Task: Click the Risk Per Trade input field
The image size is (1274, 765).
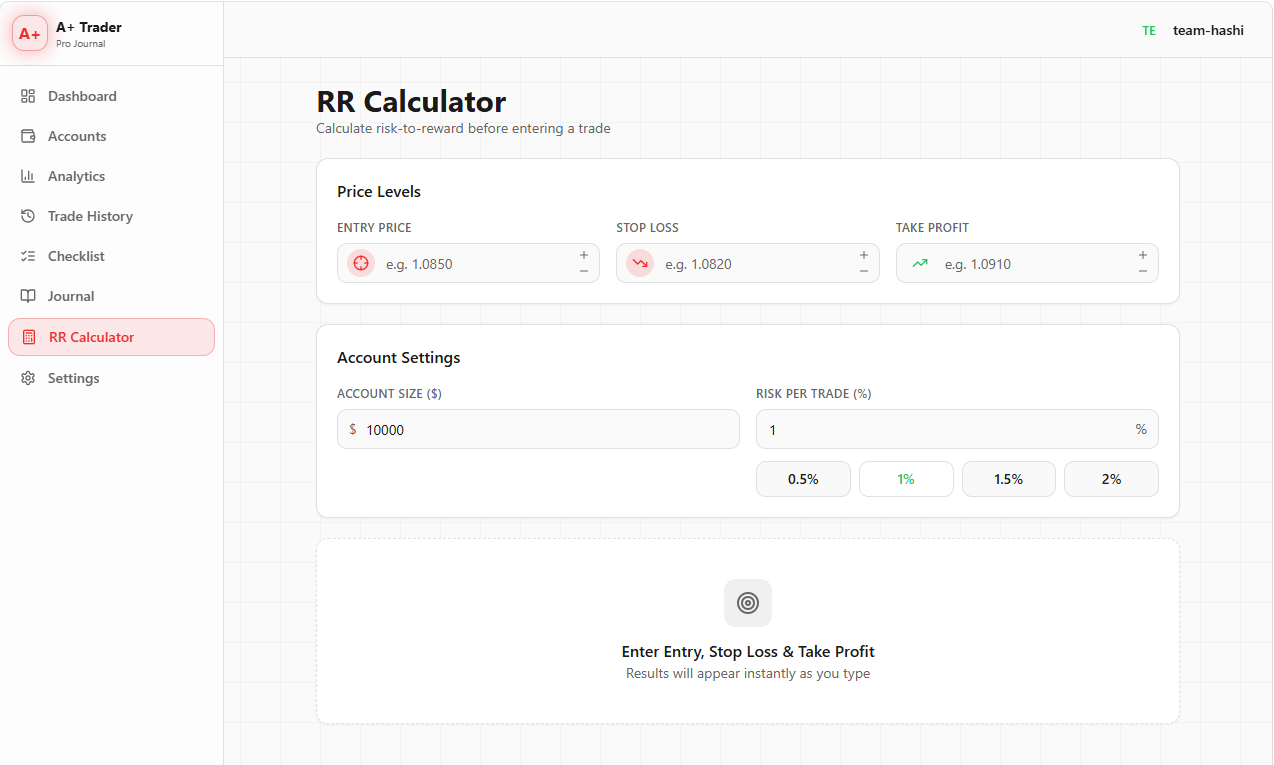Action: (x=957, y=429)
